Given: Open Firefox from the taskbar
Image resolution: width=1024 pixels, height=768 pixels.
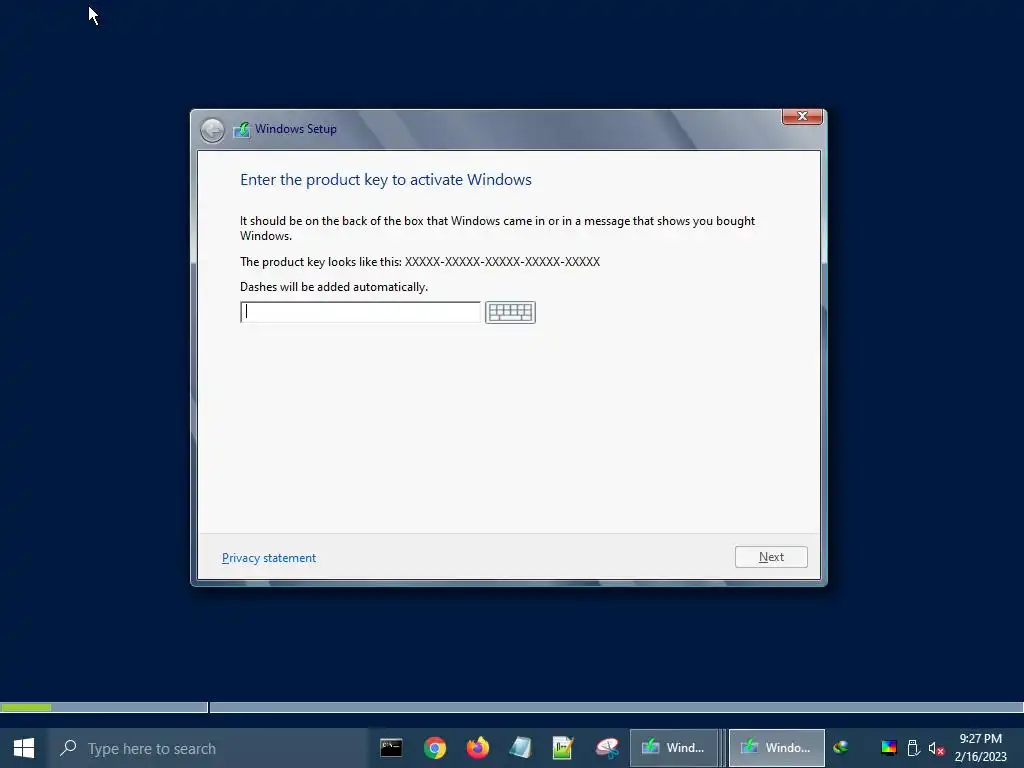Looking at the screenshot, I should (478, 748).
